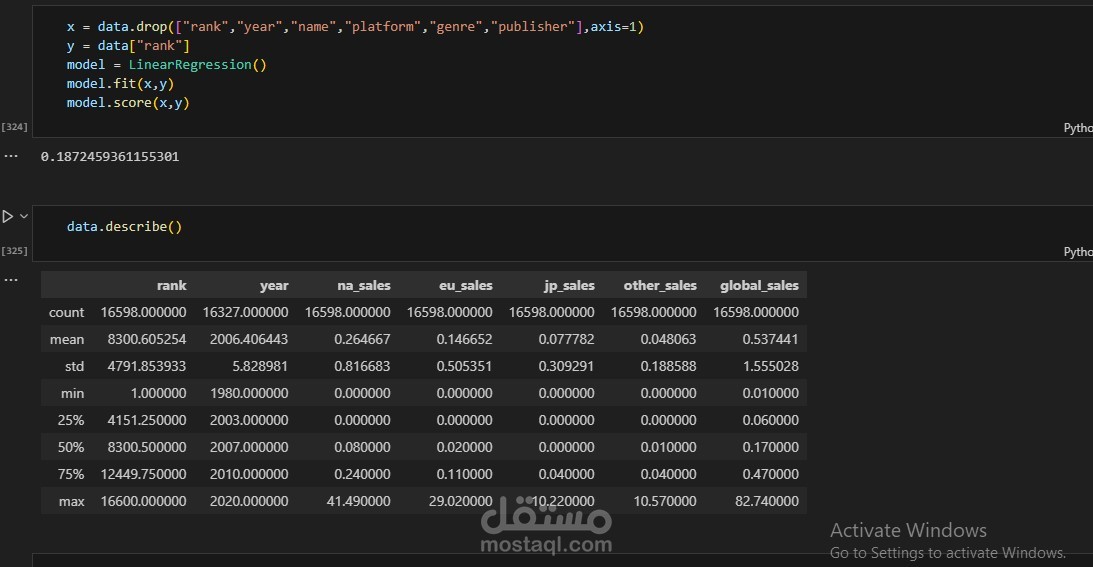Select the min row label

click(72, 393)
